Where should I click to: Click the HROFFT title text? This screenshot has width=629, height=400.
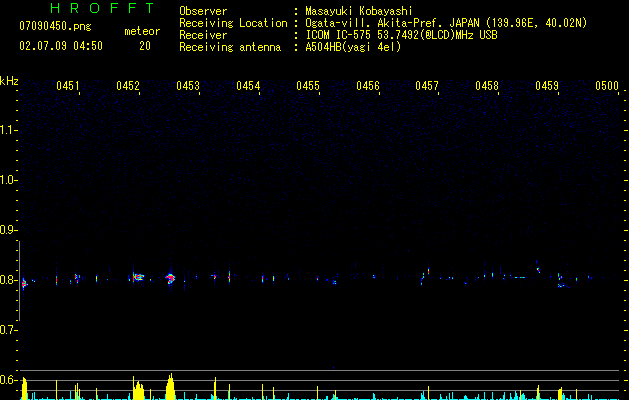[x=102, y=8]
